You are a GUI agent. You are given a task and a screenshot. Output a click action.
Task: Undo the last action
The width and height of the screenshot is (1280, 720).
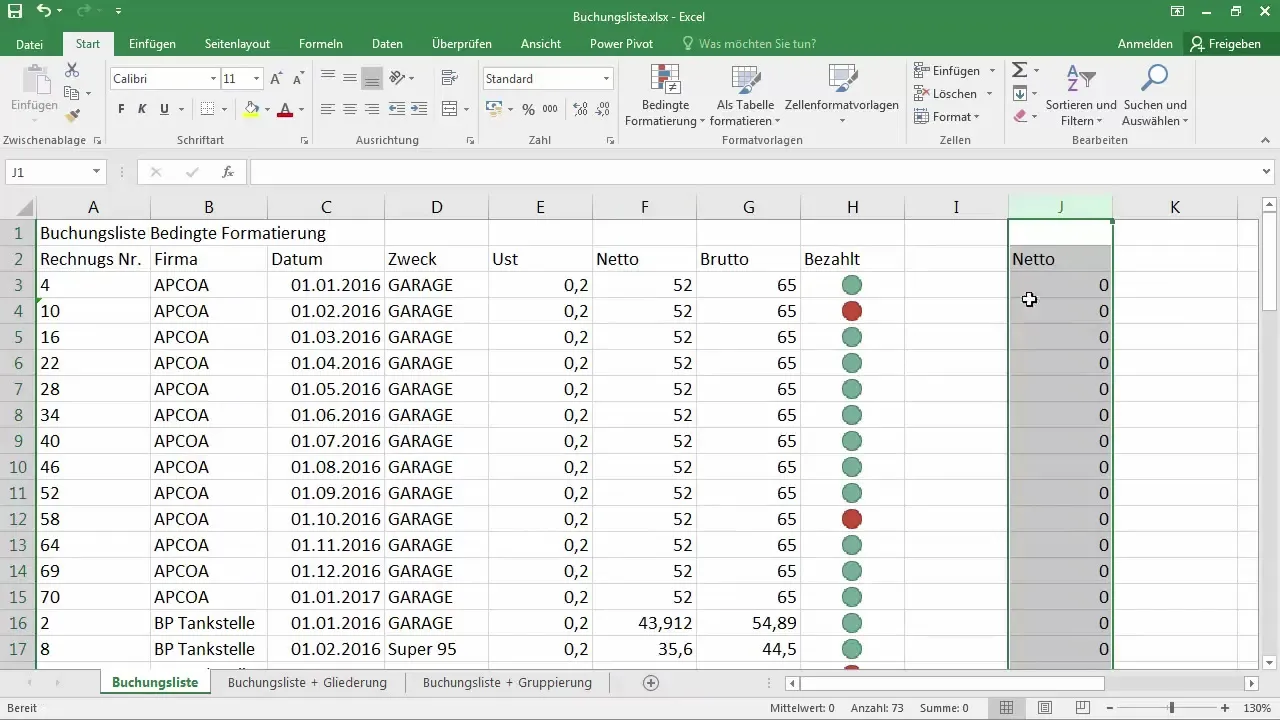coord(44,12)
